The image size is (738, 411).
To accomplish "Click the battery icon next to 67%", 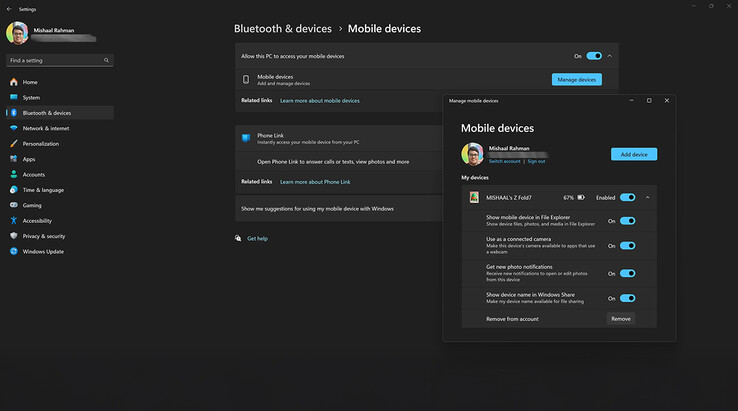I will (x=581, y=198).
